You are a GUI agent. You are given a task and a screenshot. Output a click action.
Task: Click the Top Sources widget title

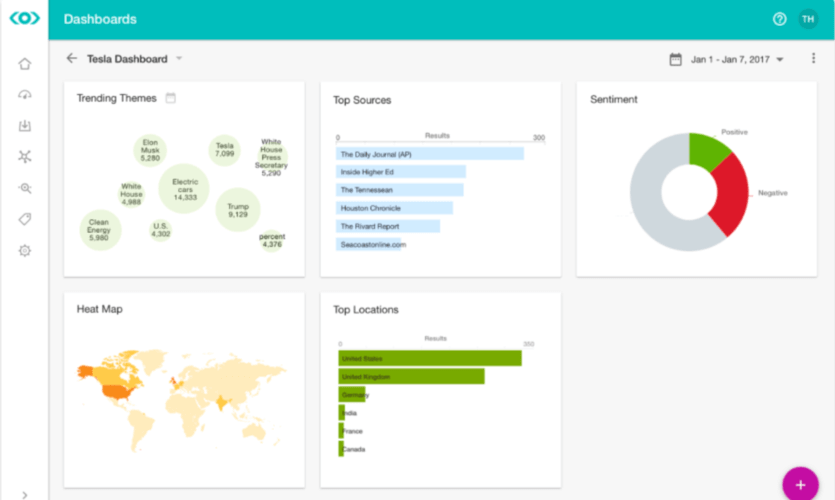(362, 100)
